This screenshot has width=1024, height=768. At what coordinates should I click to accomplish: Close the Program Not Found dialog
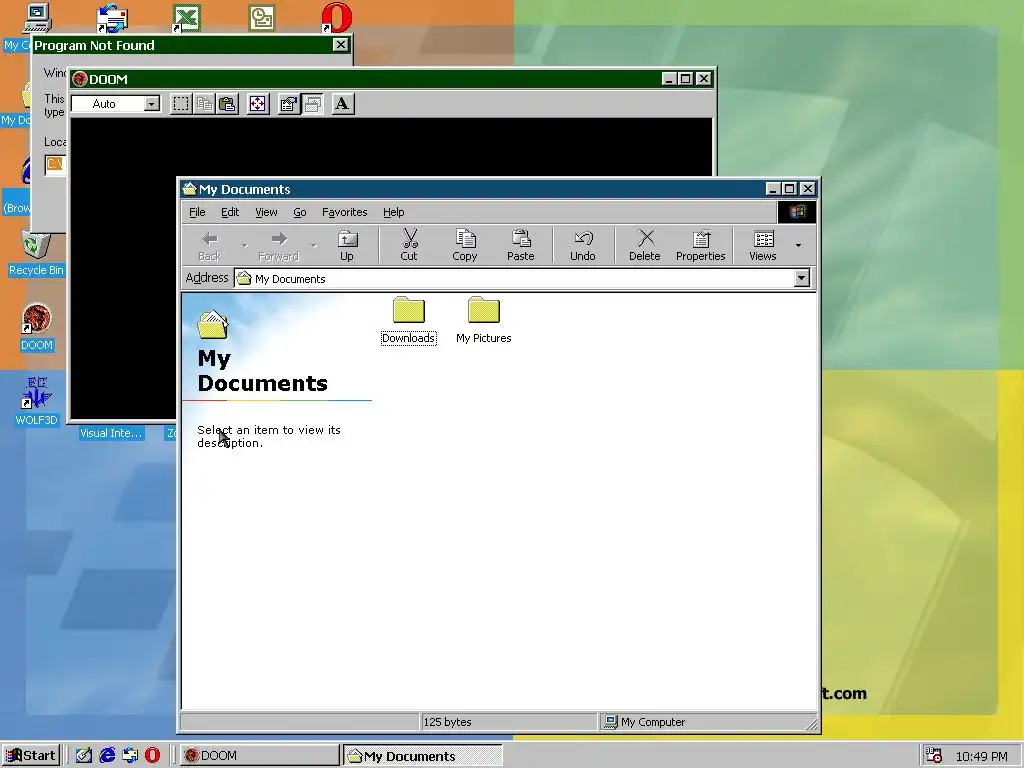[340, 44]
